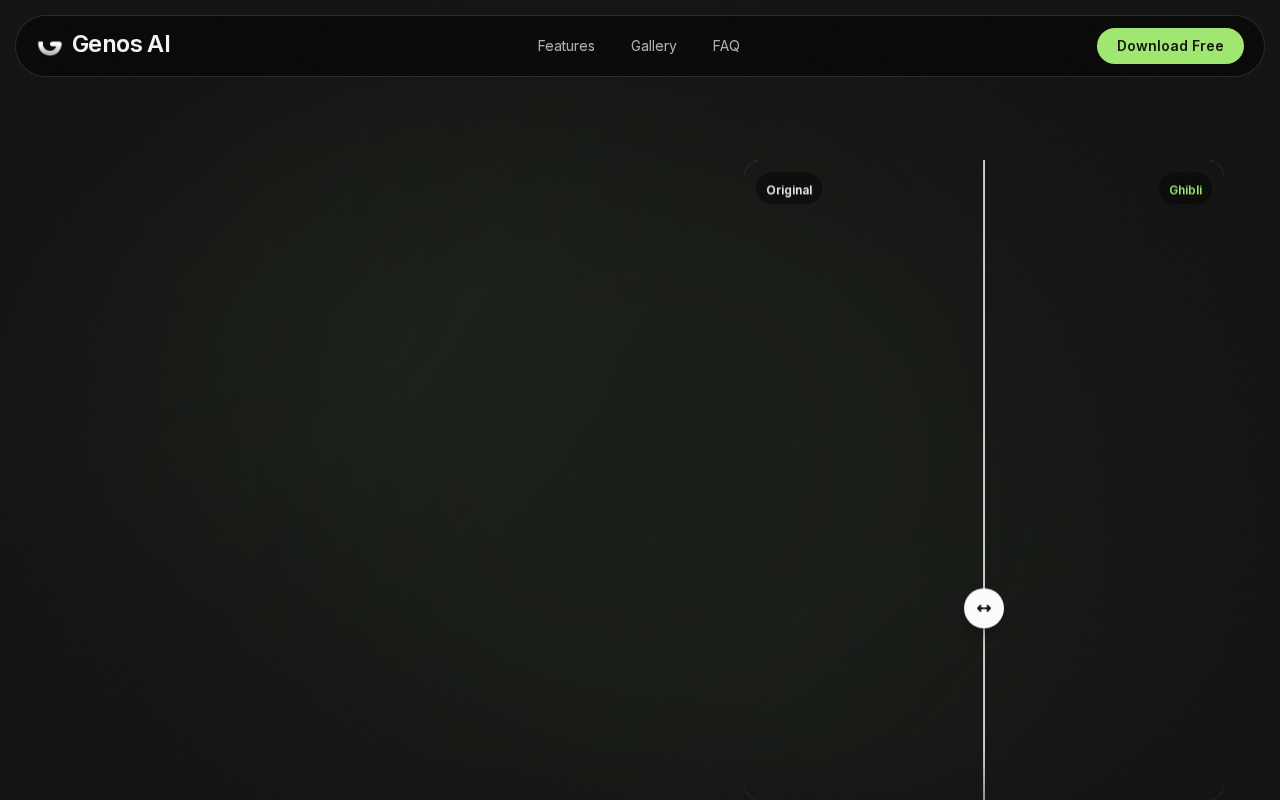Viewport: 1280px width, 800px height.
Task: Click the Download Free button
Action: pos(1170,46)
